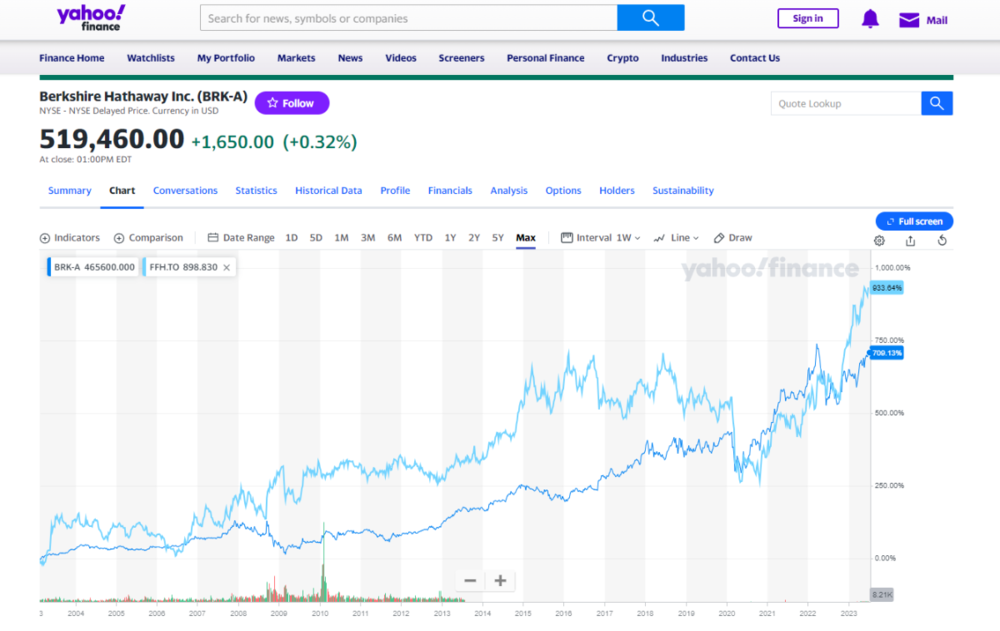This screenshot has height=631, width=1000.
Task: Click the 933.64% price tag
Action: point(886,288)
